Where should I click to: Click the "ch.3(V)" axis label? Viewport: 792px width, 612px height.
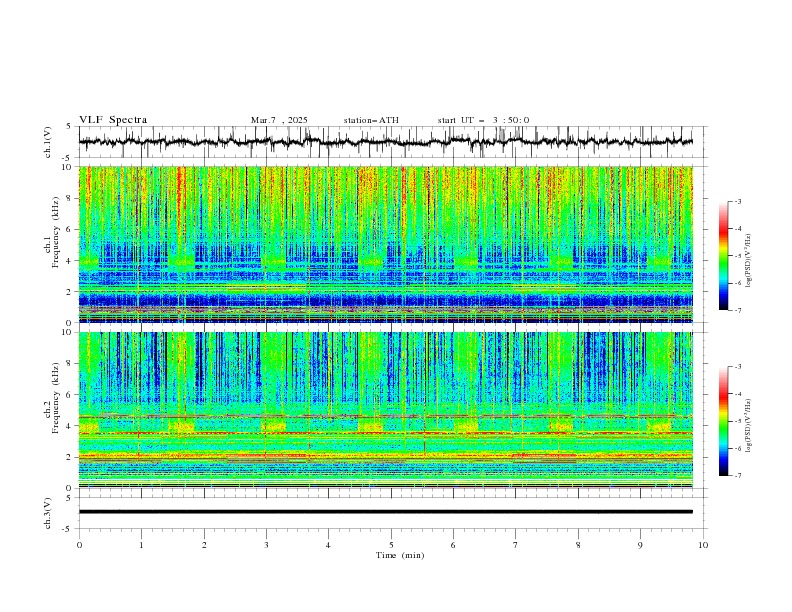click(x=48, y=513)
